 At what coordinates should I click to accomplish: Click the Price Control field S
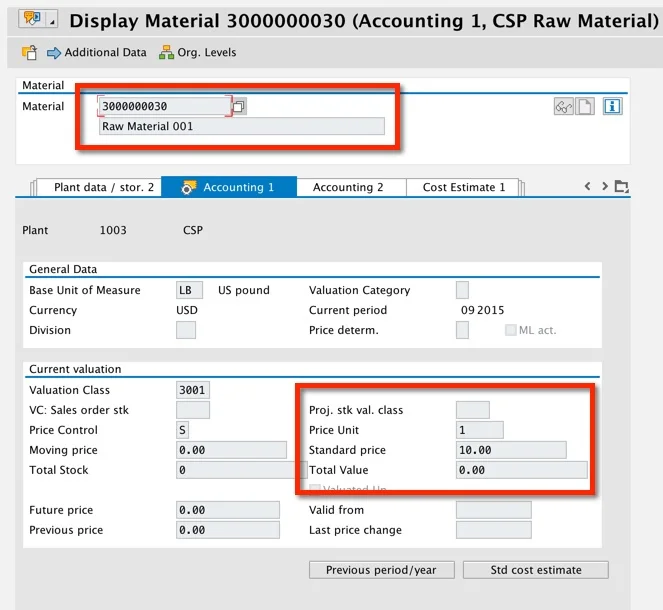click(182, 430)
